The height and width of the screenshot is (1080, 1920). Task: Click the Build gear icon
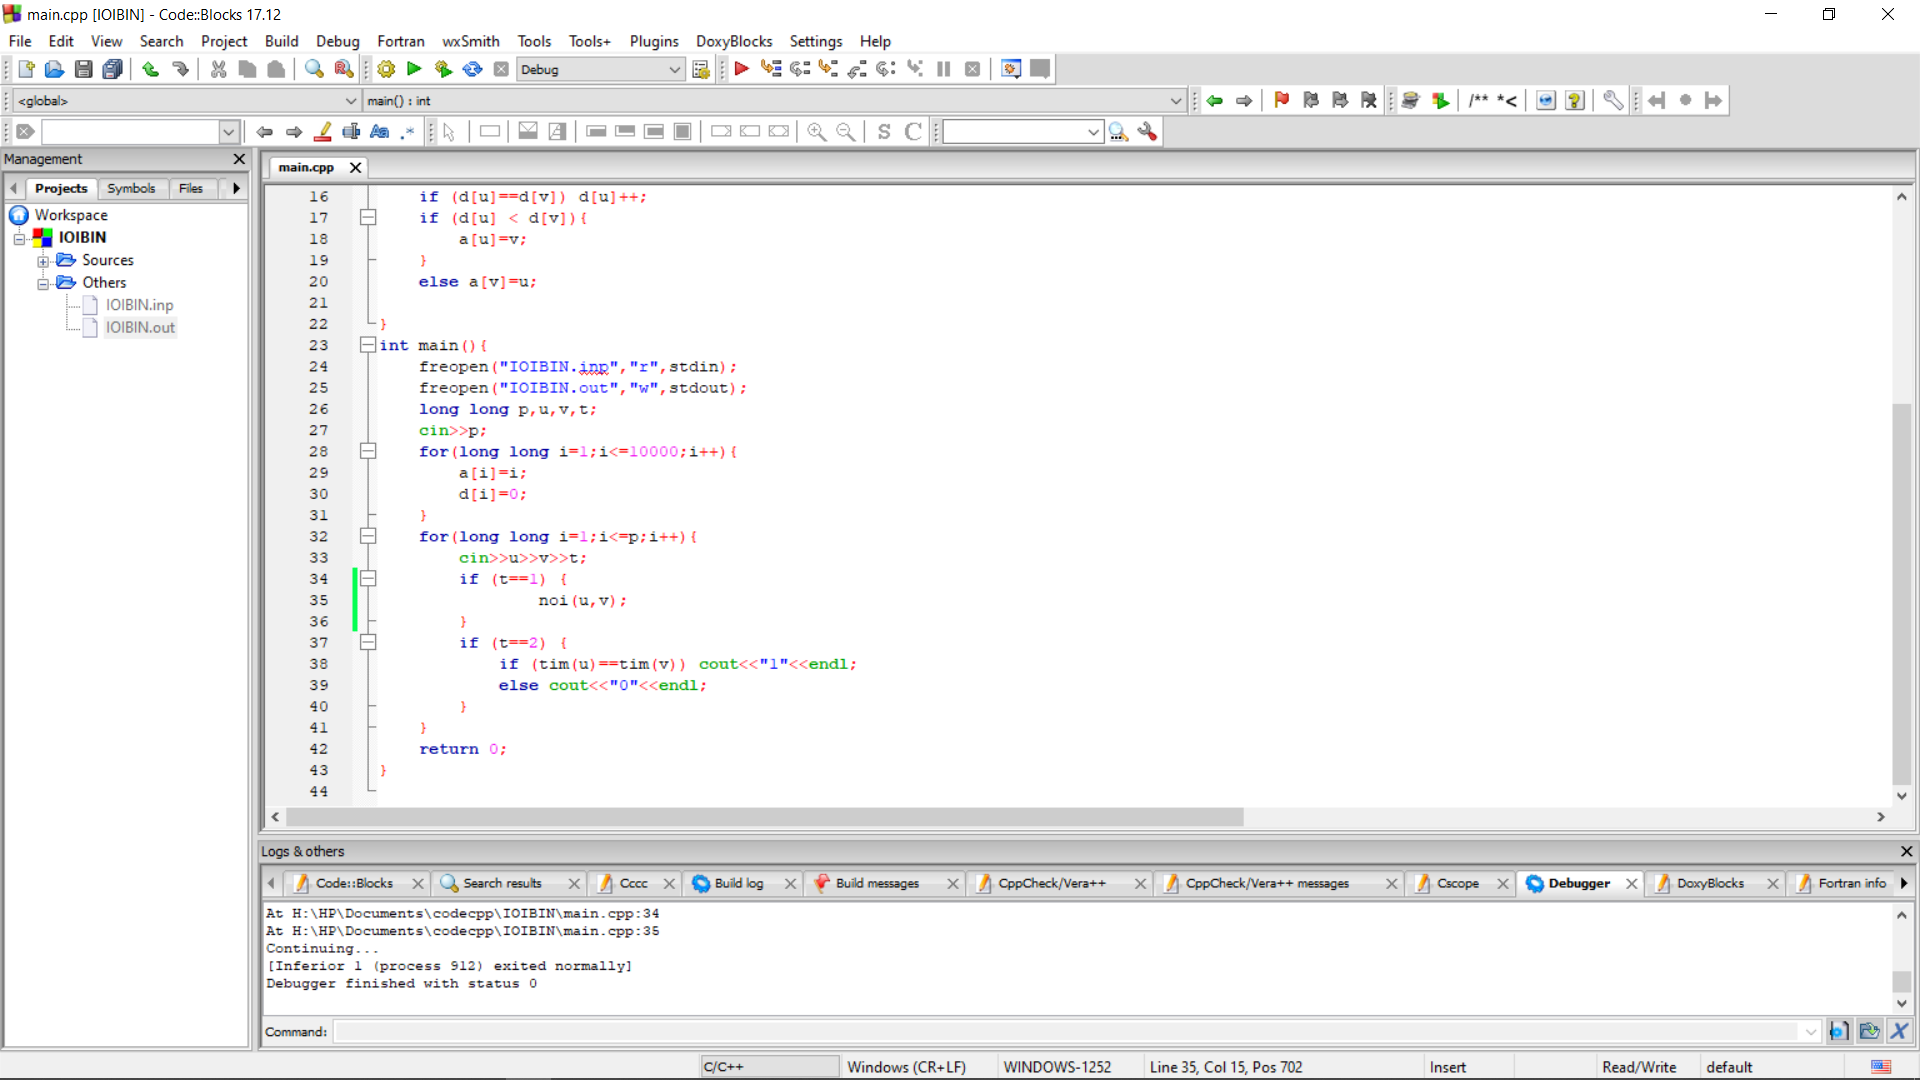[386, 69]
